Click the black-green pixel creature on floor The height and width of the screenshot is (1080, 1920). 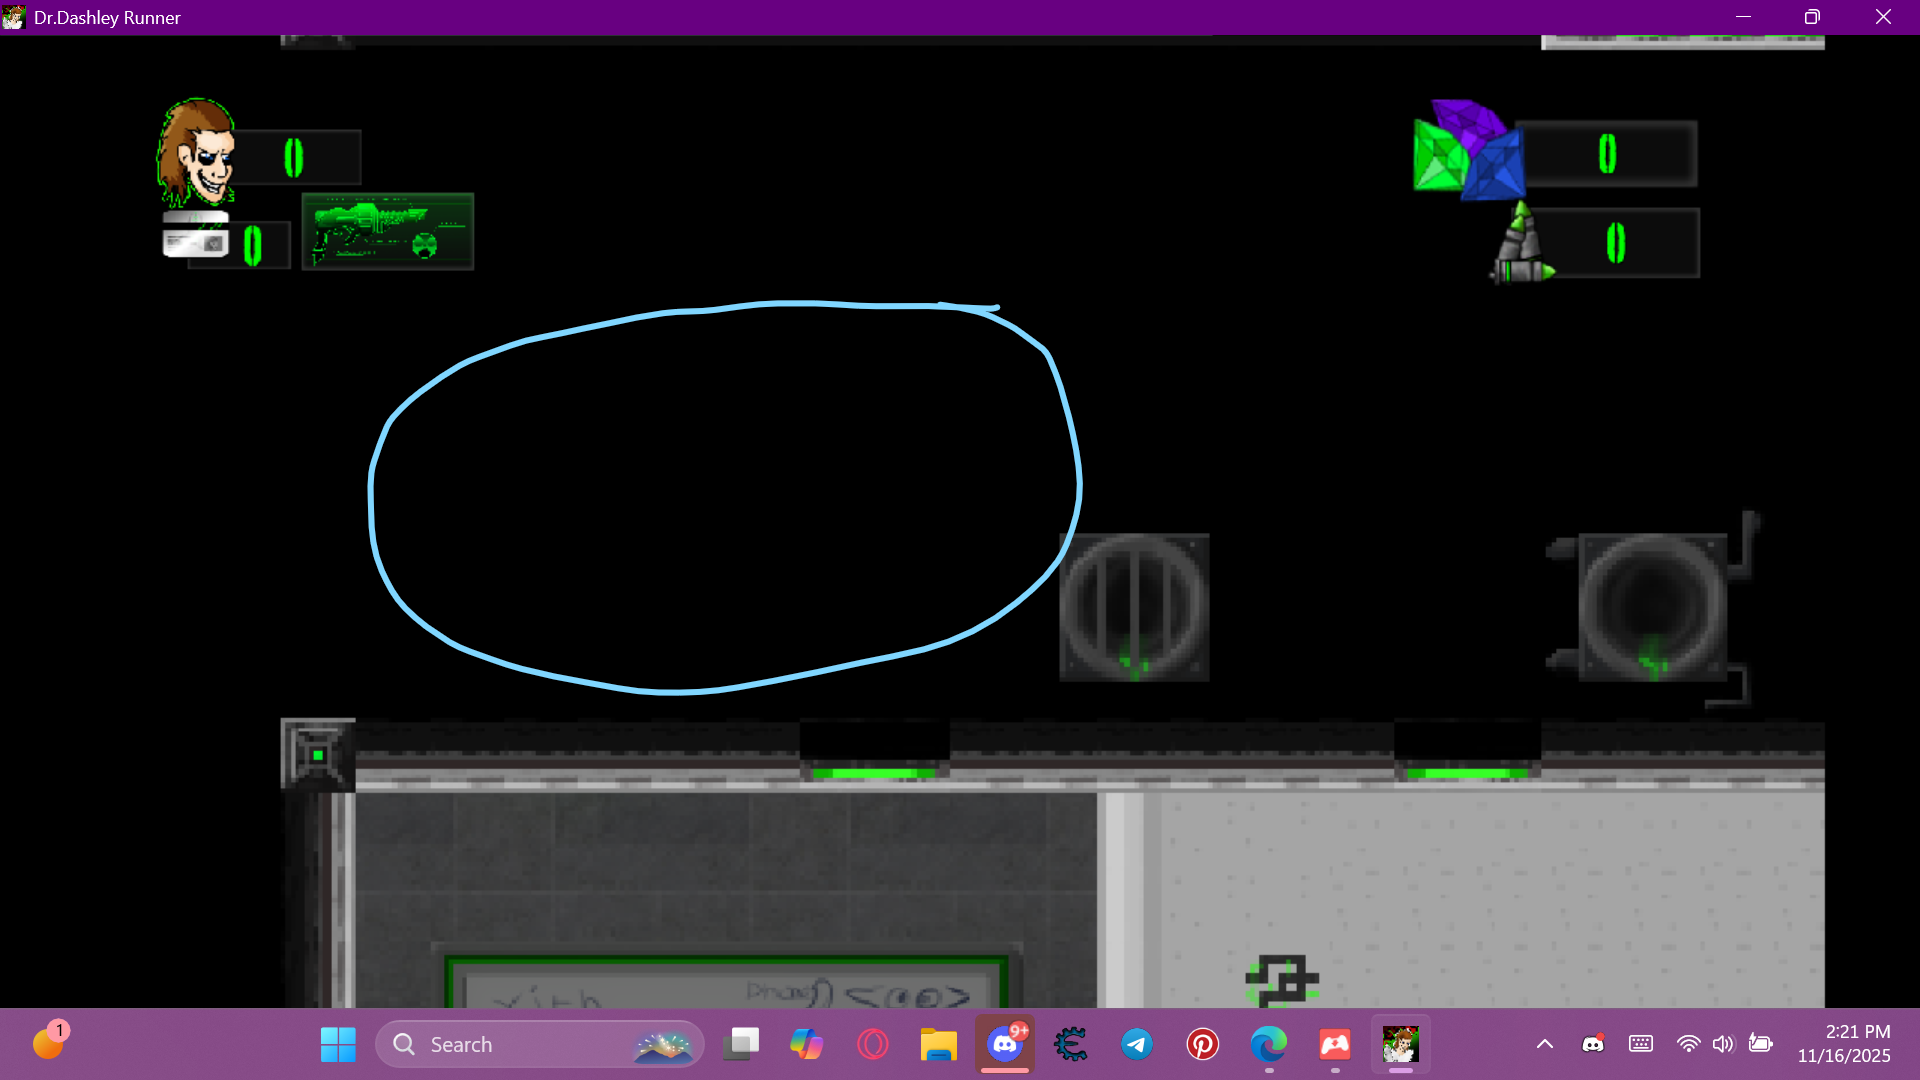[1281, 981]
